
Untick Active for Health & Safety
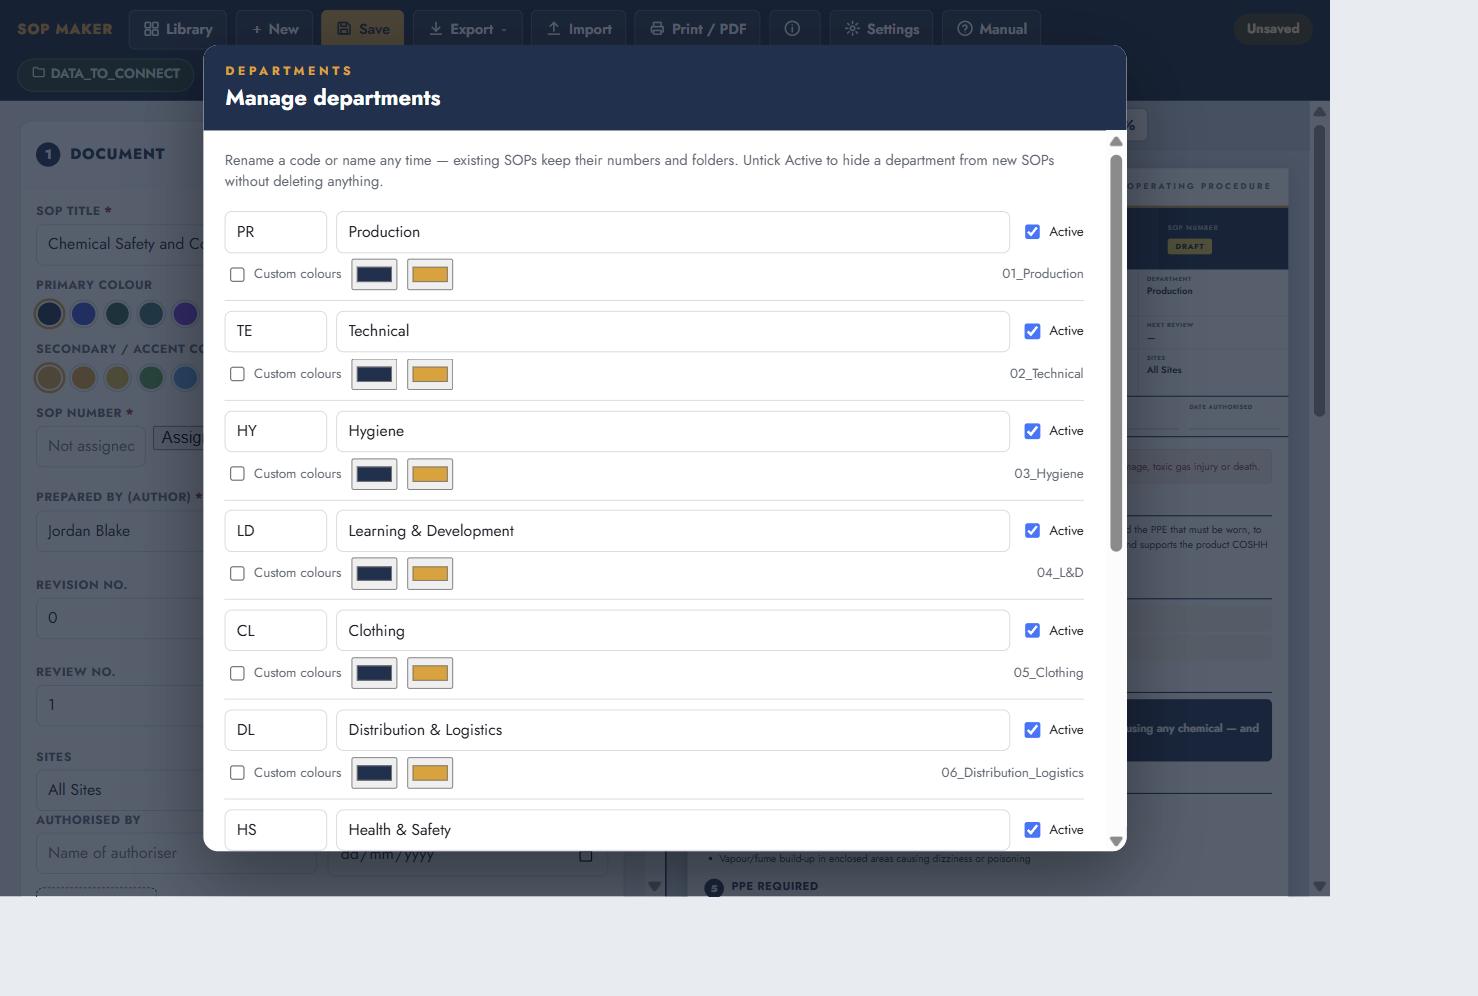pos(1032,830)
